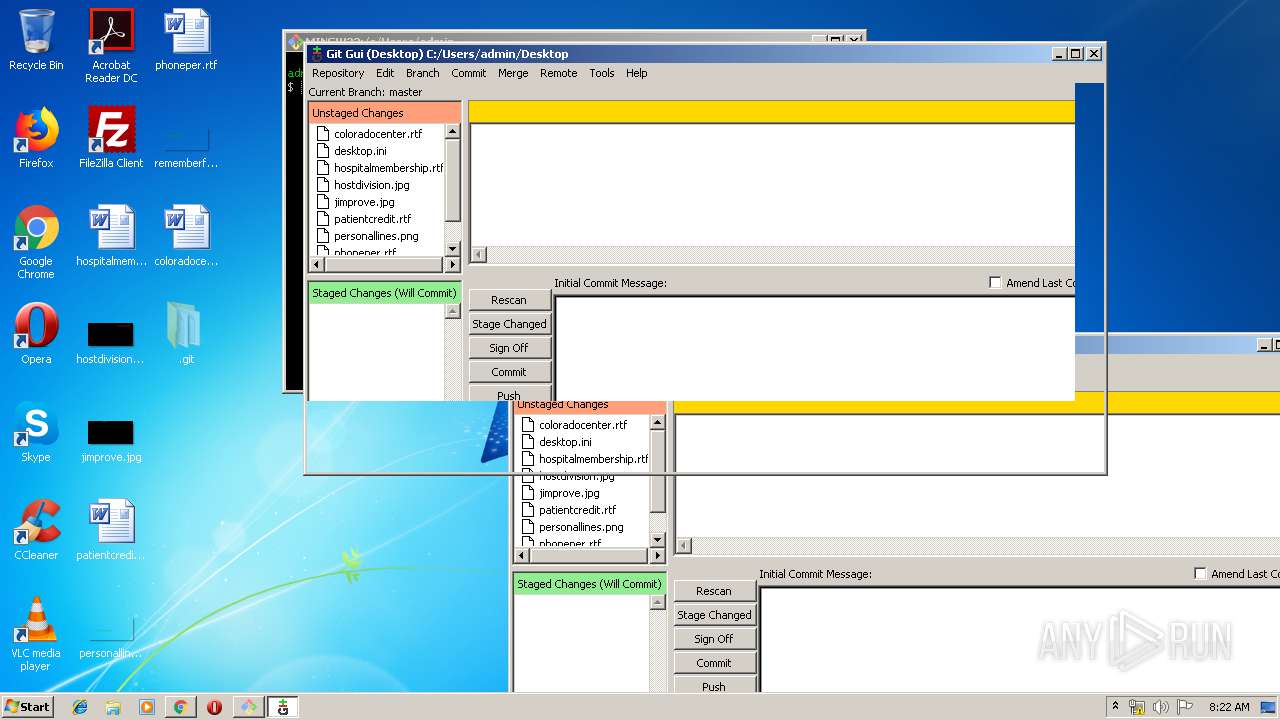Click scroll-down arrow of front Unstaged Changes list
The height and width of the screenshot is (720, 1280).
pos(452,249)
